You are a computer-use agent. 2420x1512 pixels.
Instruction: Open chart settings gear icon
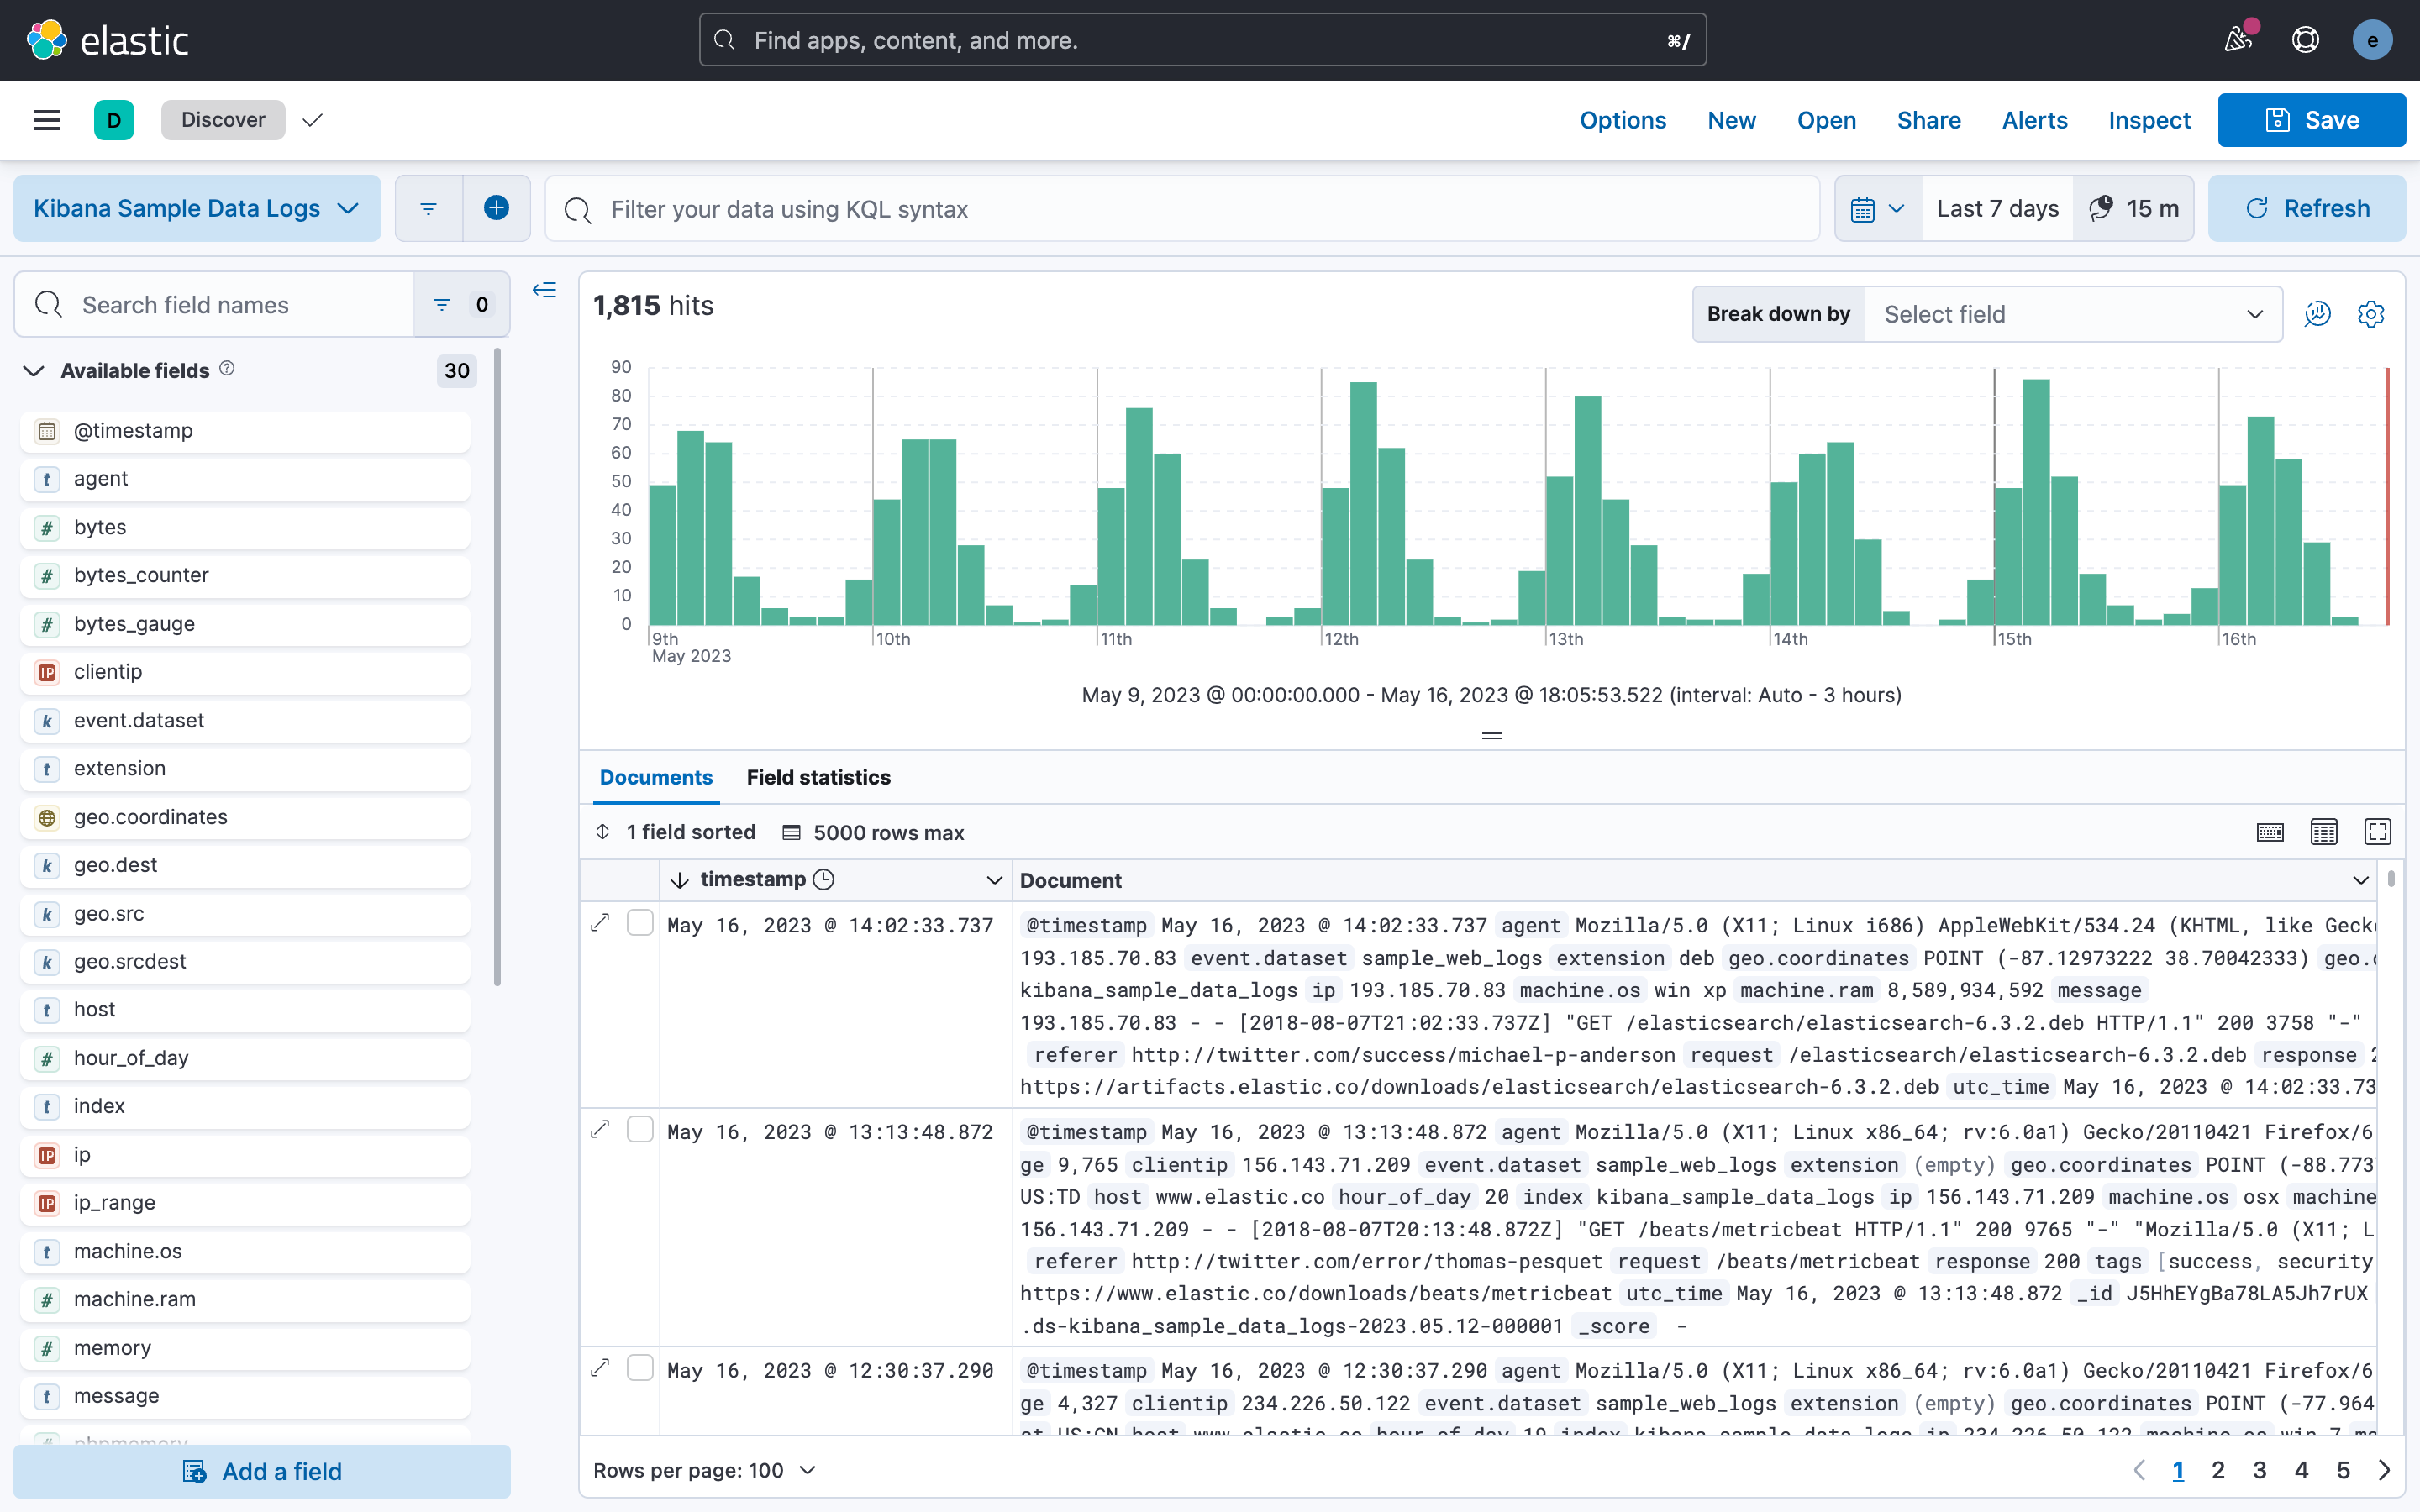[2370, 314]
